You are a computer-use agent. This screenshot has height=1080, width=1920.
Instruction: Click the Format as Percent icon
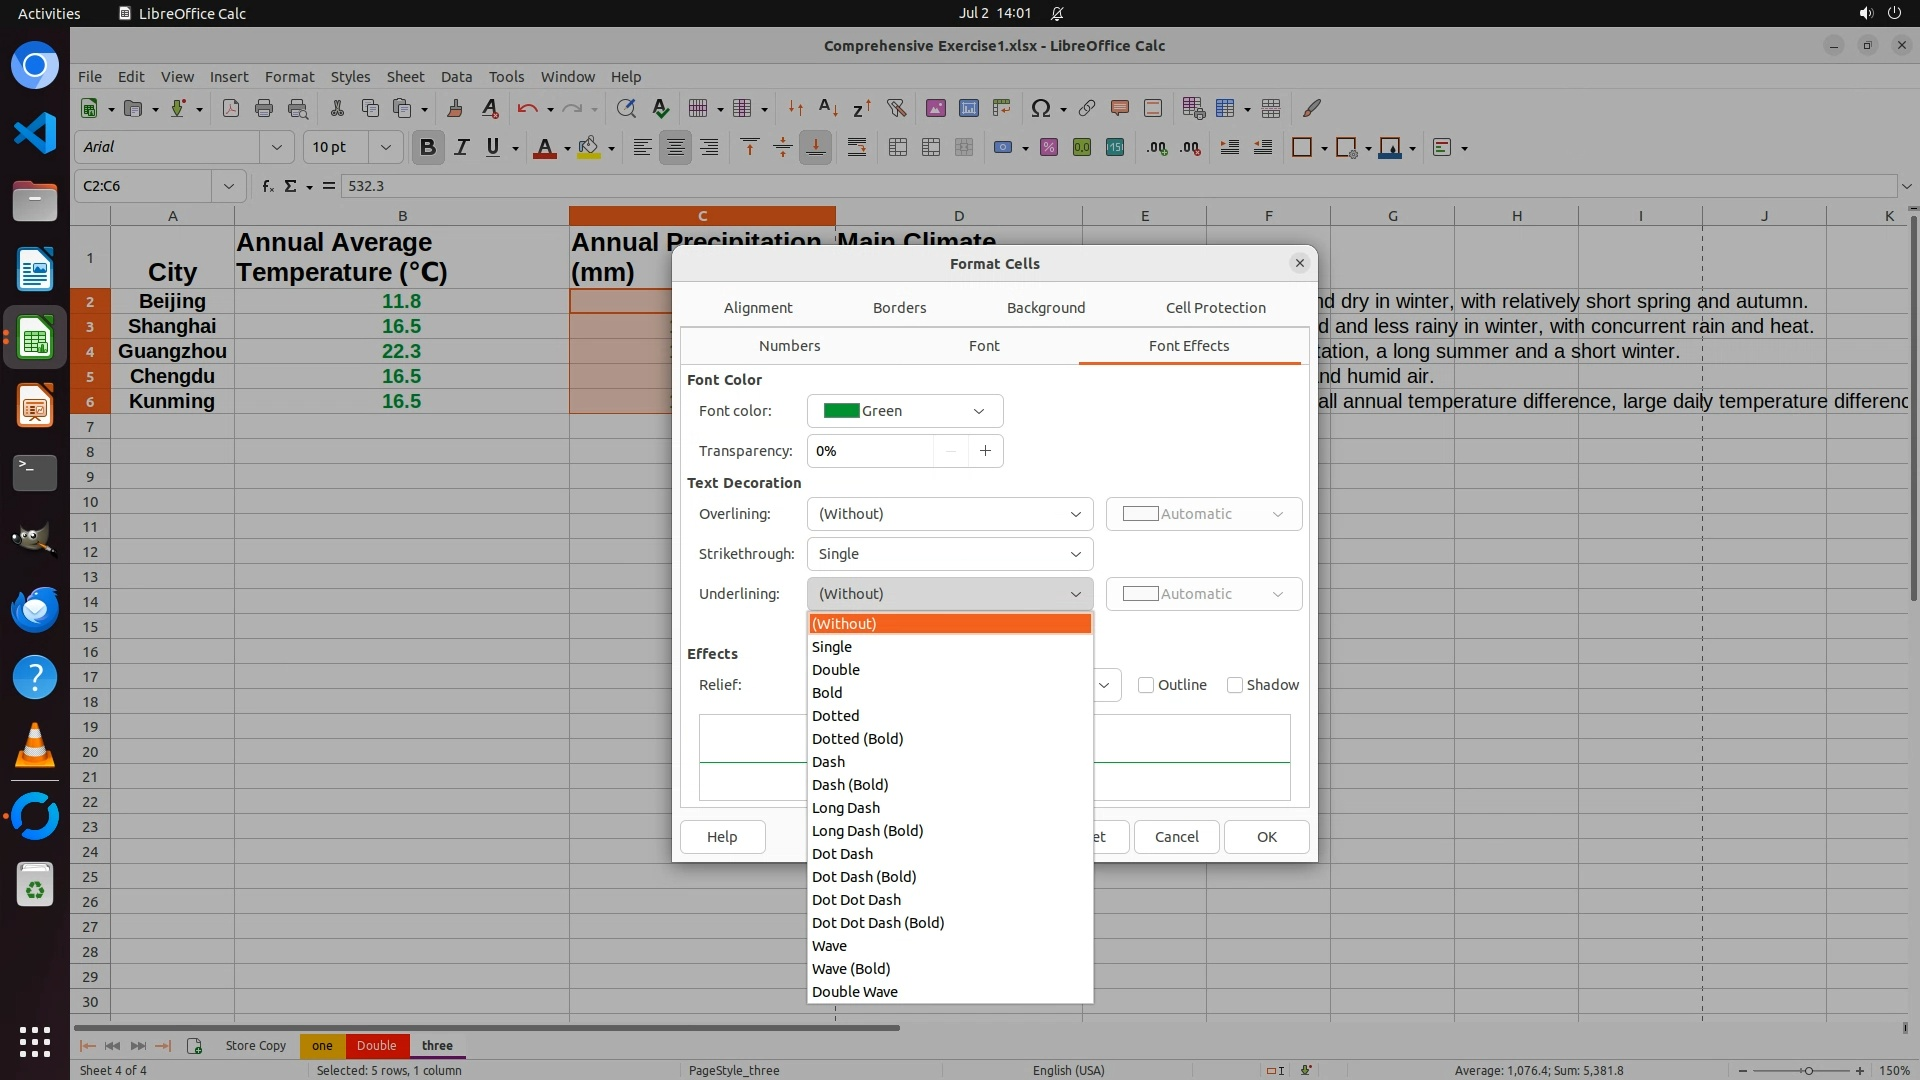point(1049,147)
